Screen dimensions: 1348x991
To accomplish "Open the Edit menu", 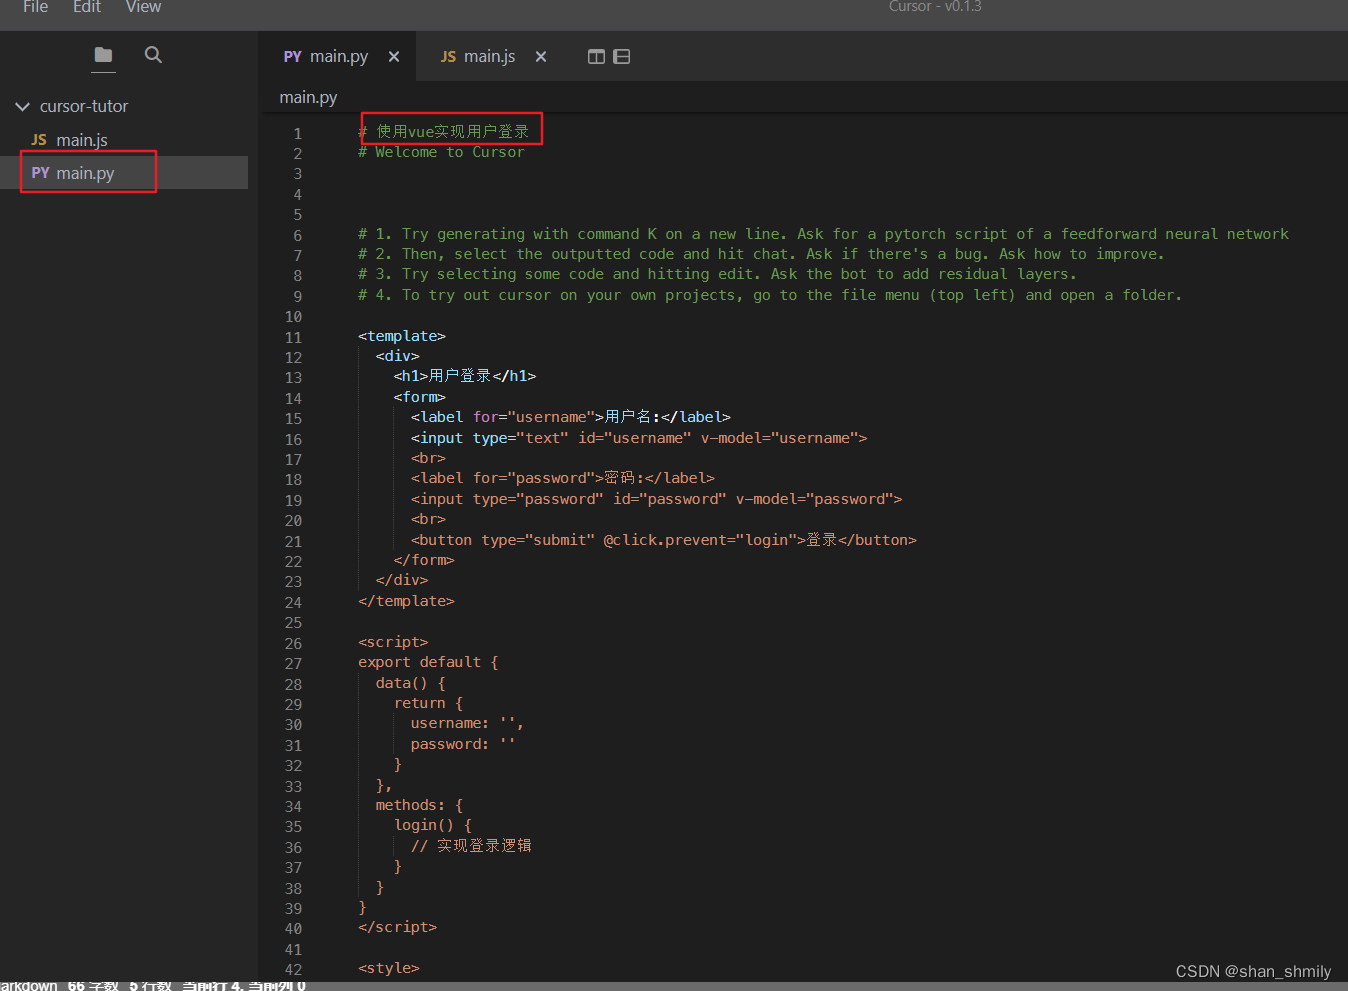I will (87, 7).
